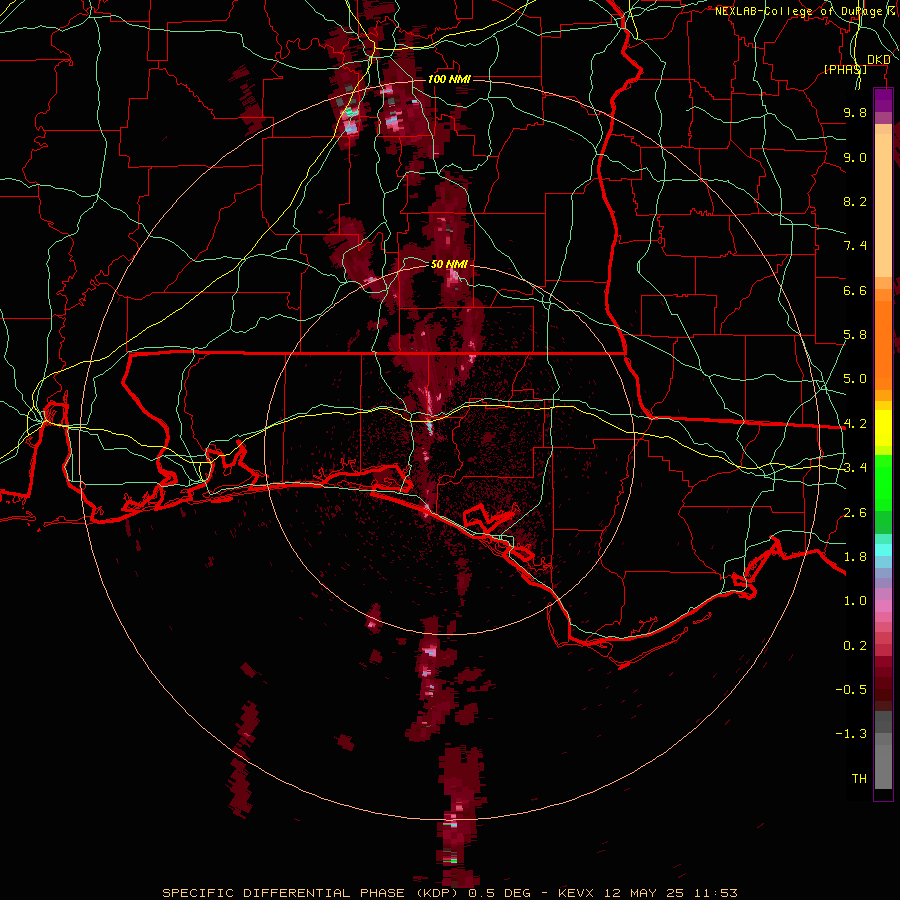
Task: Click the 1.8 legend value
Action: (855, 557)
